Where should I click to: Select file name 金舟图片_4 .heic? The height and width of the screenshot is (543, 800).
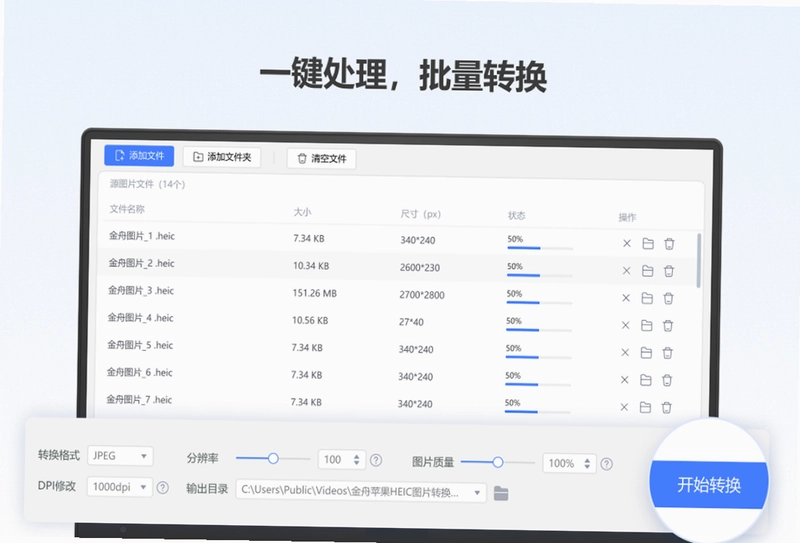(140, 318)
